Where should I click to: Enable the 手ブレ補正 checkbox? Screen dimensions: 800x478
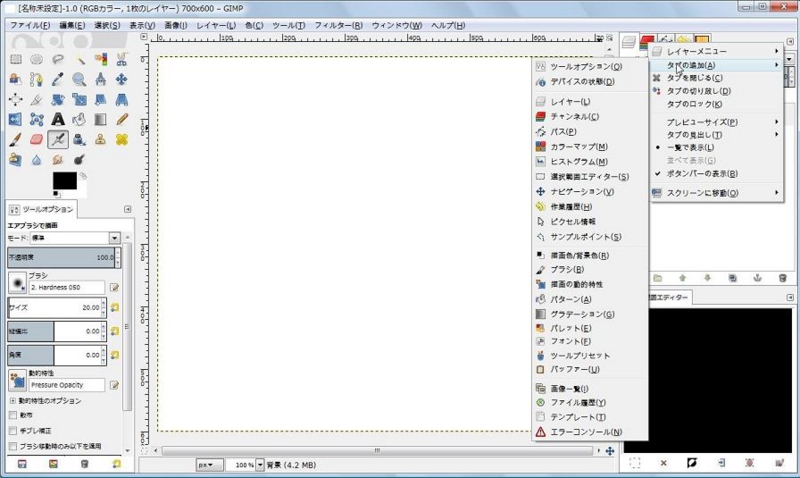pos(13,431)
